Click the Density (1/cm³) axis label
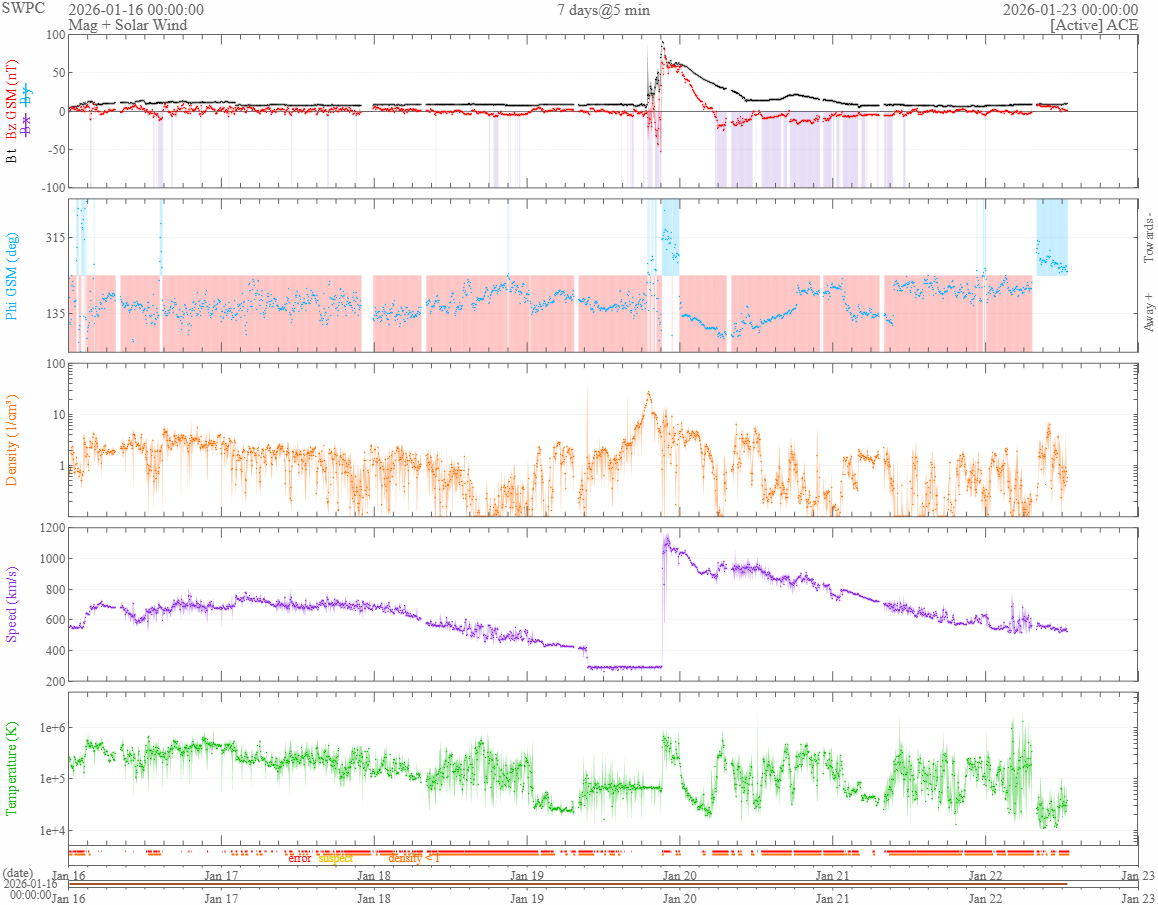This screenshot has height=905, width=1158. tap(12, 440)
